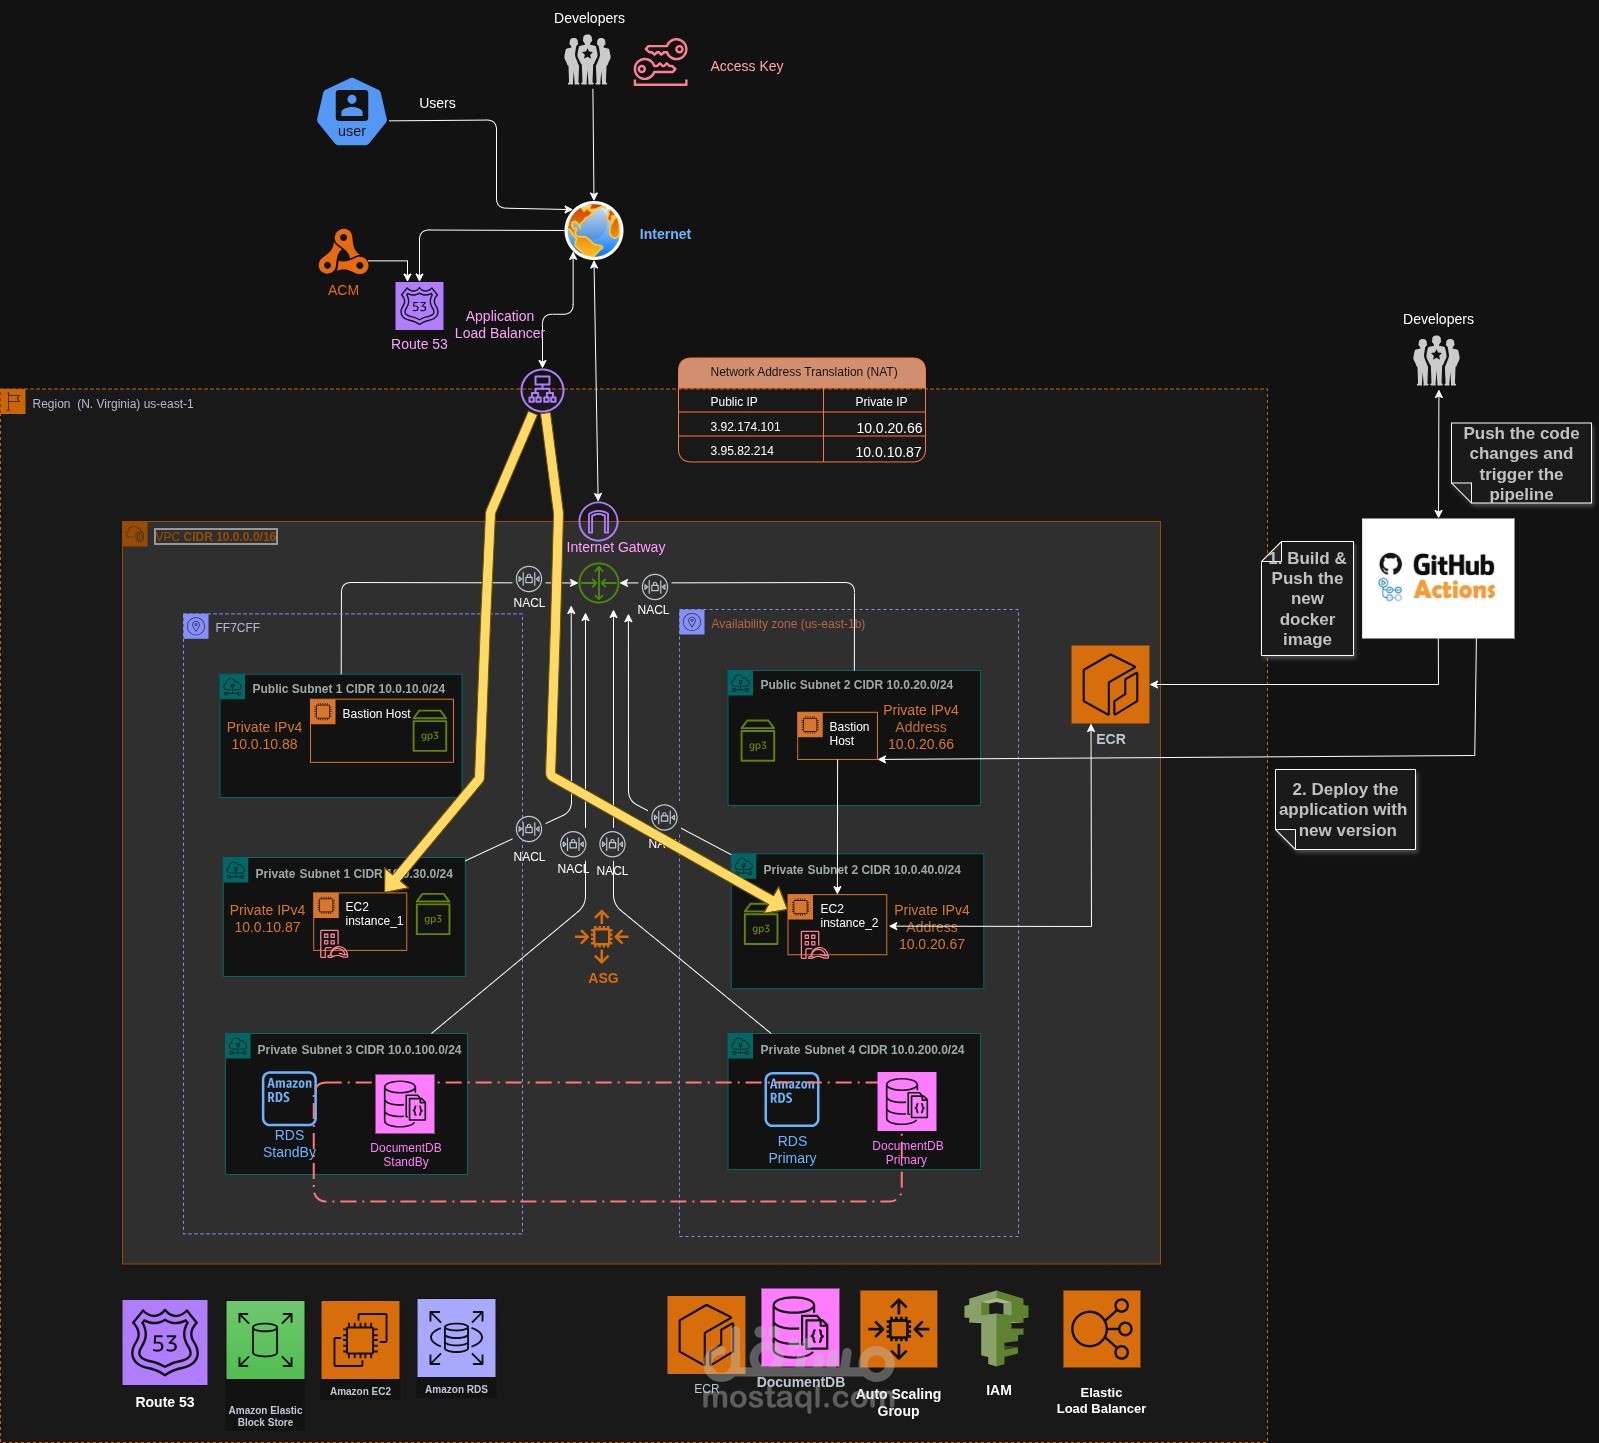1599x1443 pixels.
Task: Click the Private IPv4 10.0.10.88 text
Action: tap(264, 735)
